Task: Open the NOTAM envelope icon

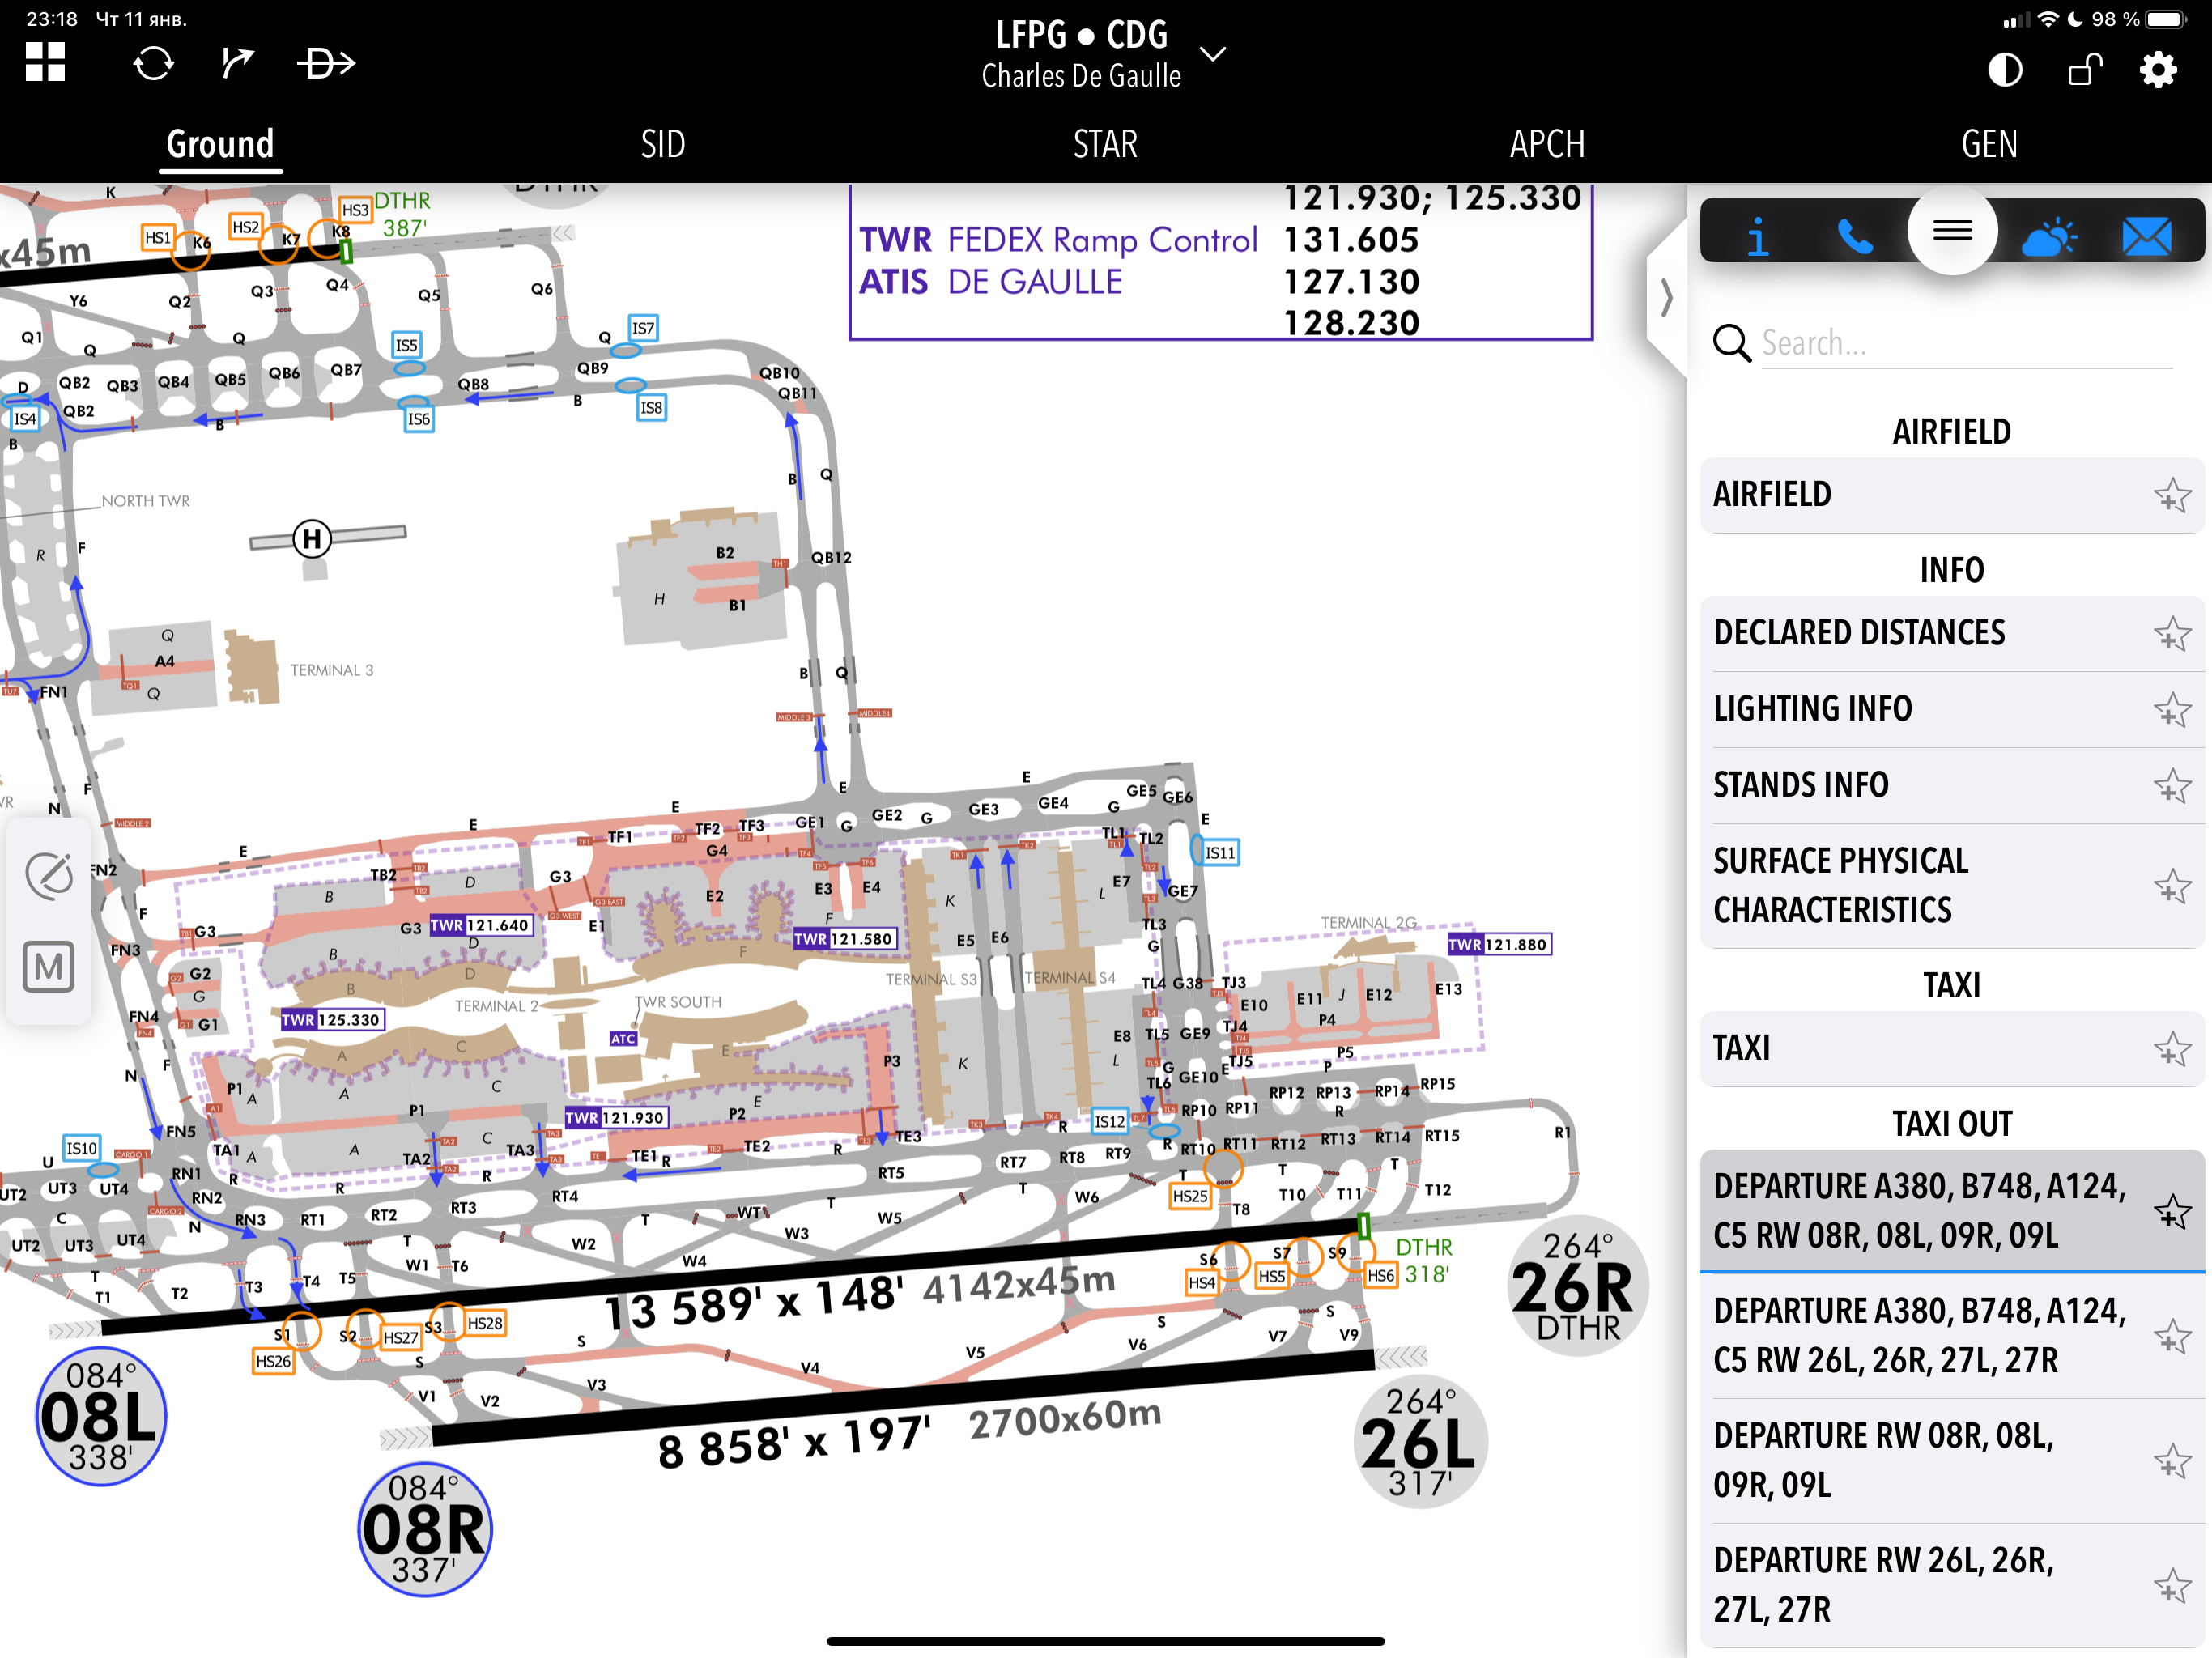Action: (2146, 237)
